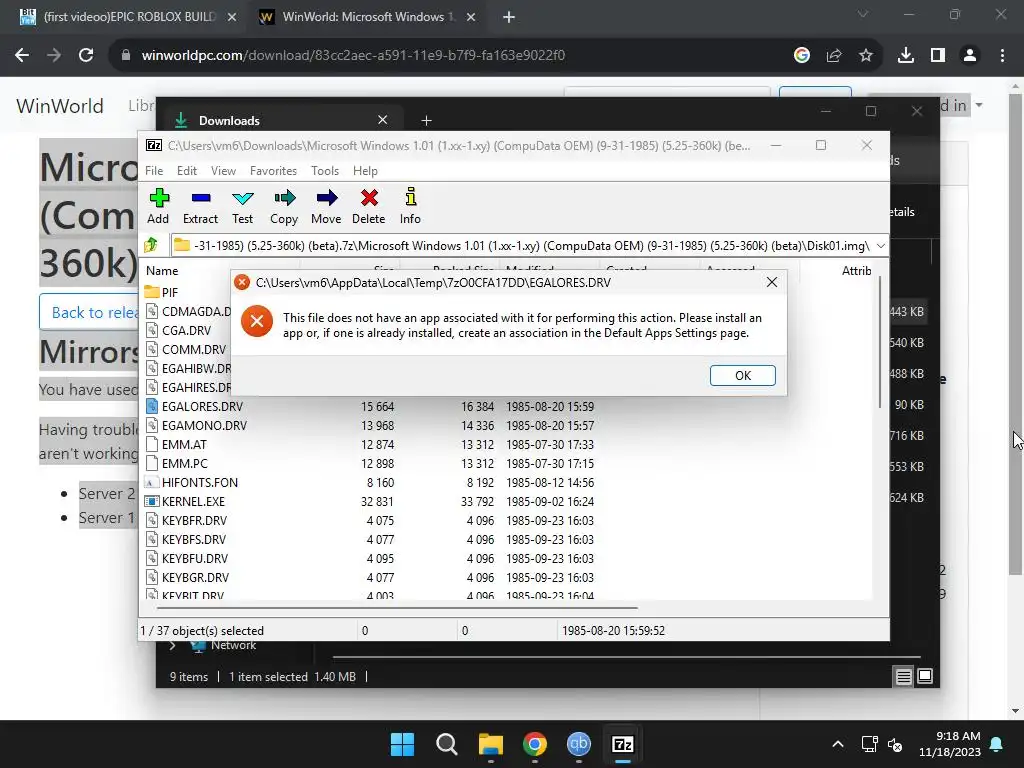Open Chrome's downloads icon
The width and height of the screenshot is (1024, 768).
[905, 56]
